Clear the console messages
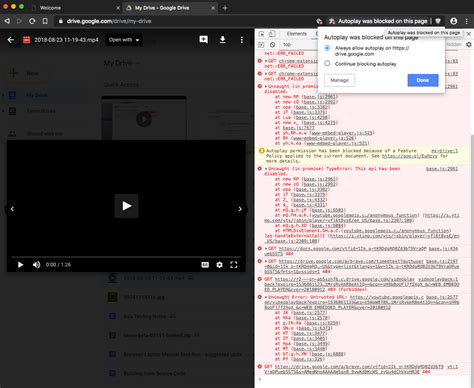The image size is (474, 388). (273, 45)
